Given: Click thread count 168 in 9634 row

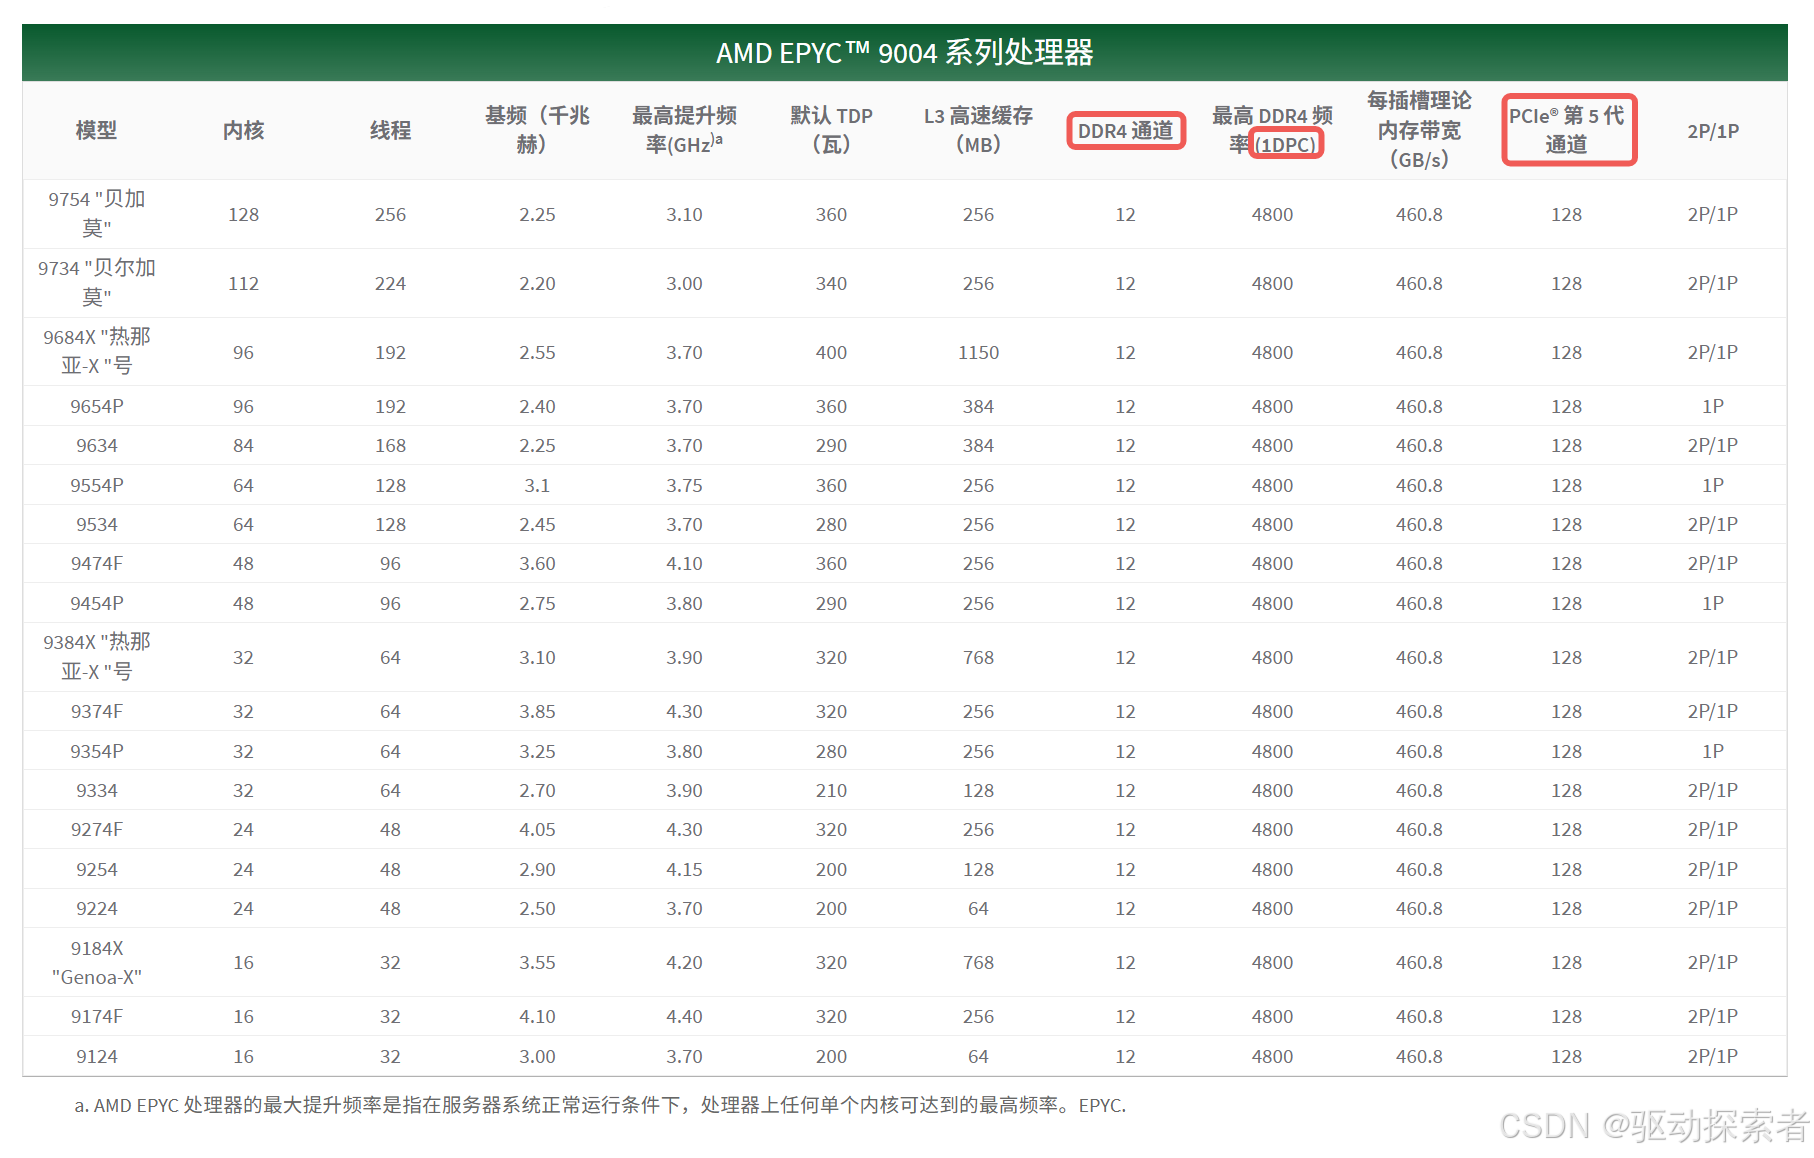Looking at the screenshot, I should tap(390, 445).
